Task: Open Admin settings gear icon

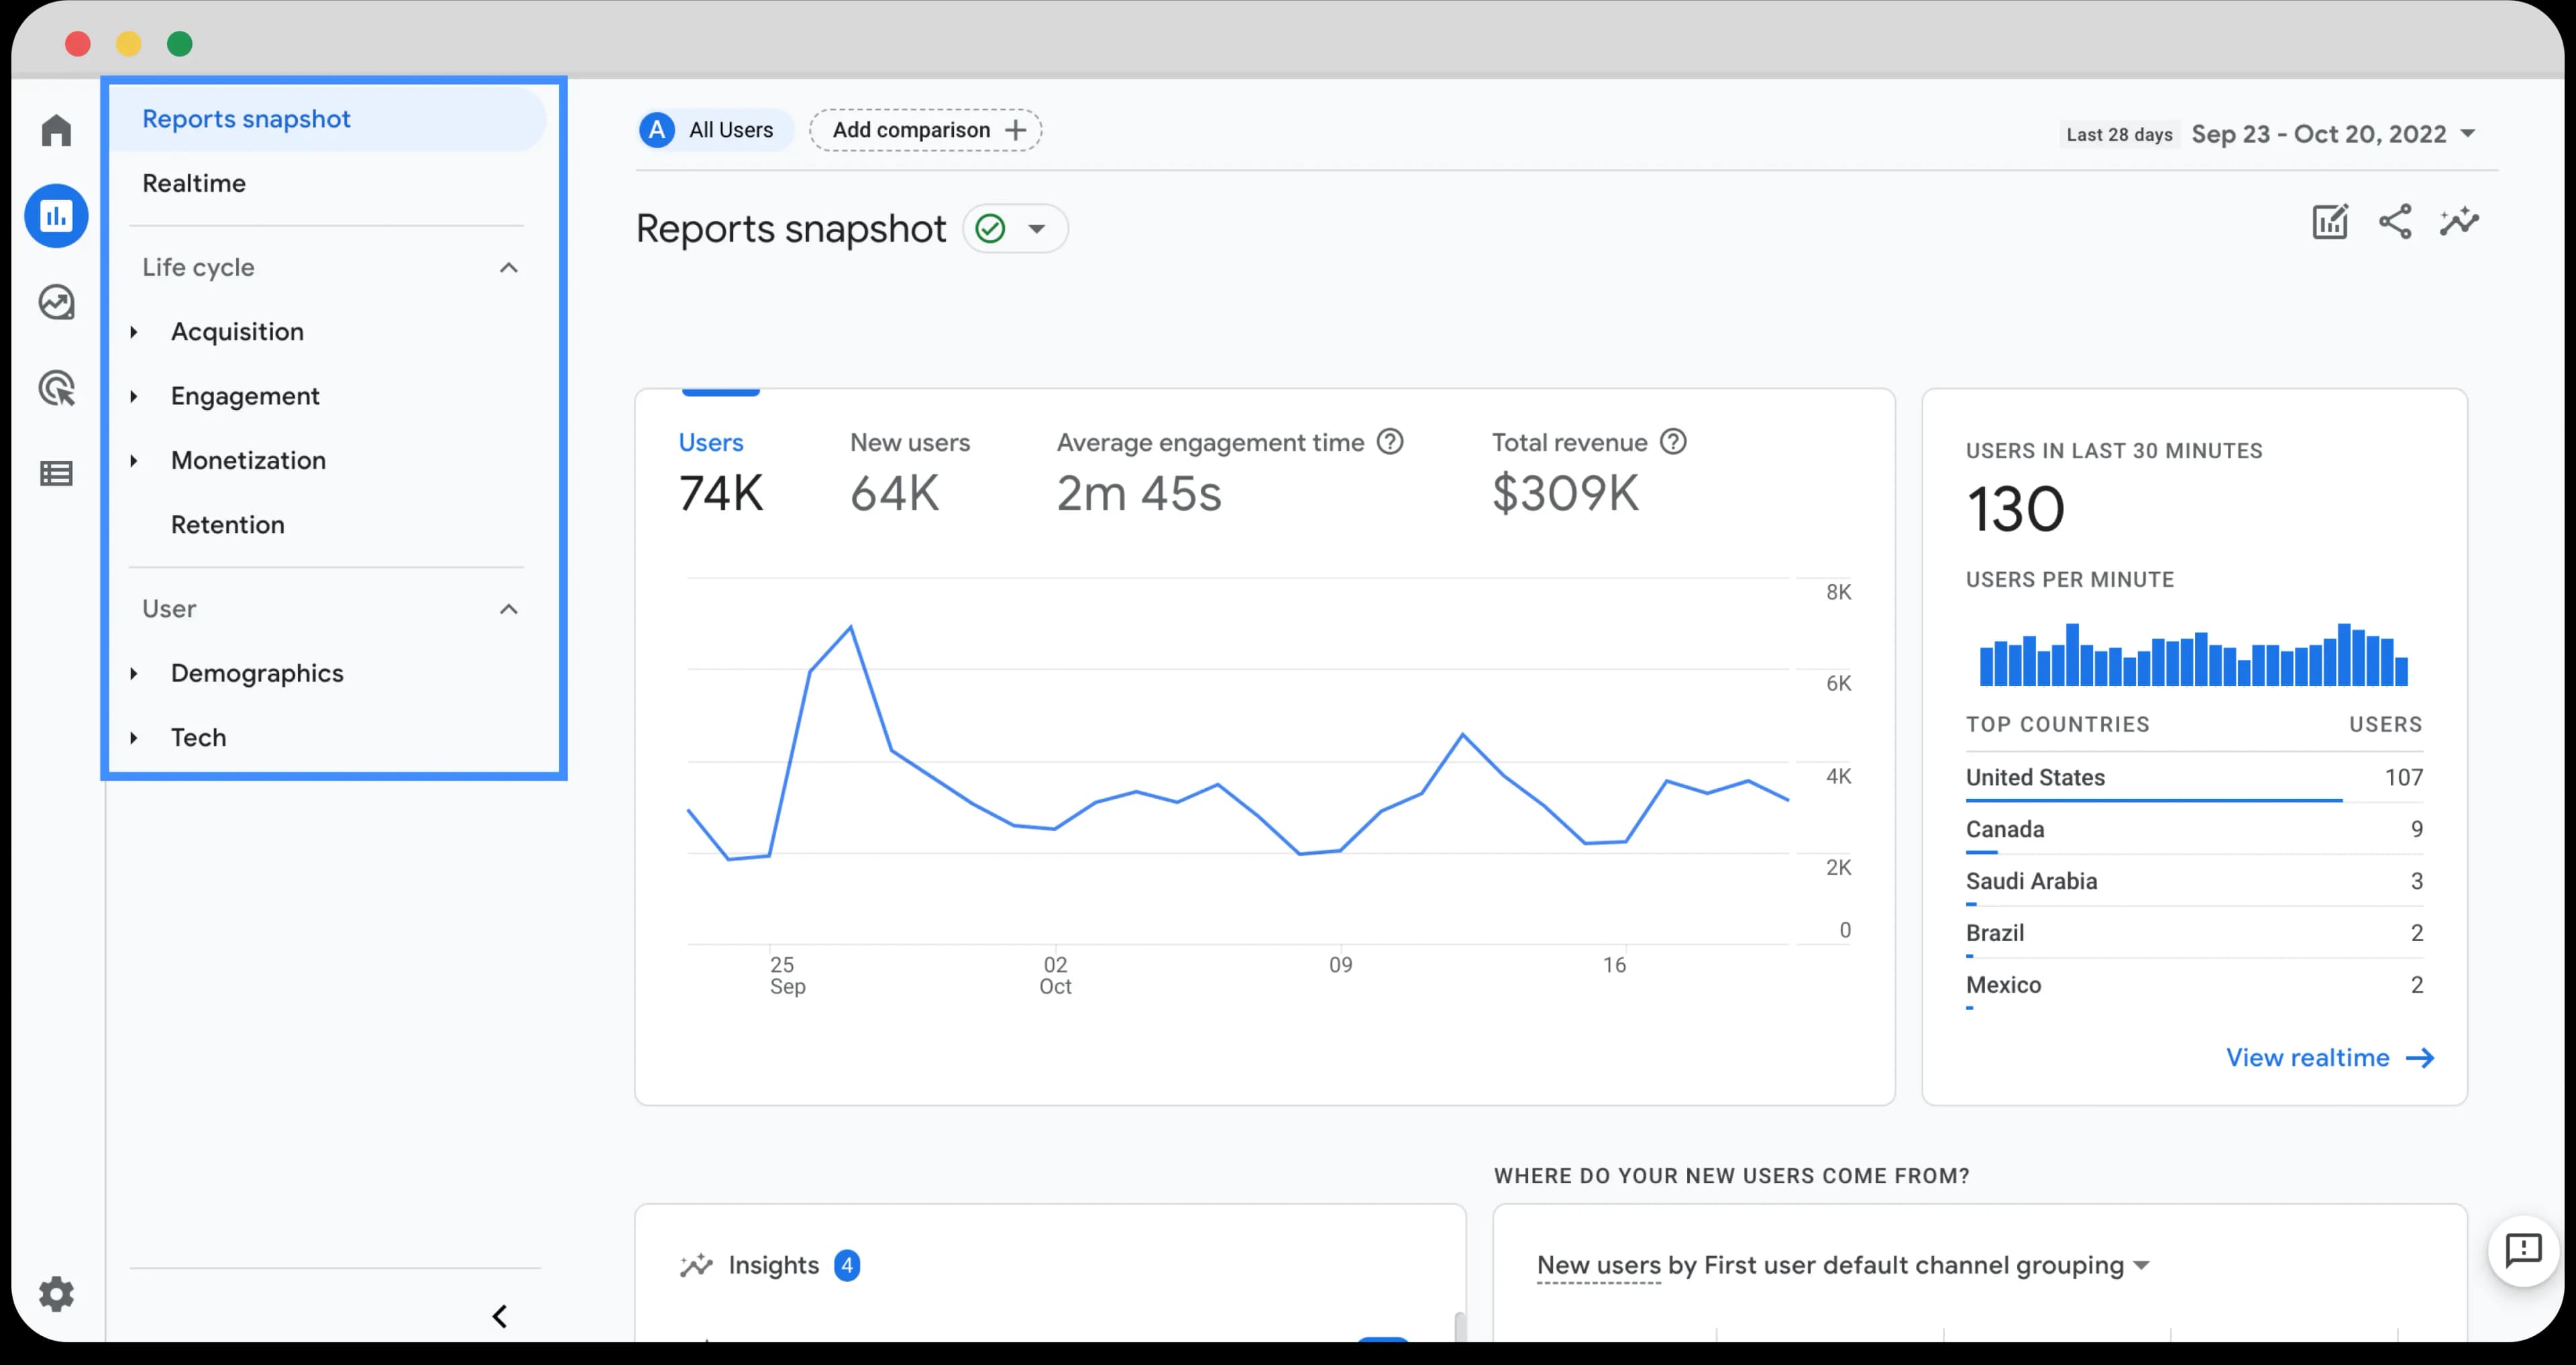Action: (56, 1294)
